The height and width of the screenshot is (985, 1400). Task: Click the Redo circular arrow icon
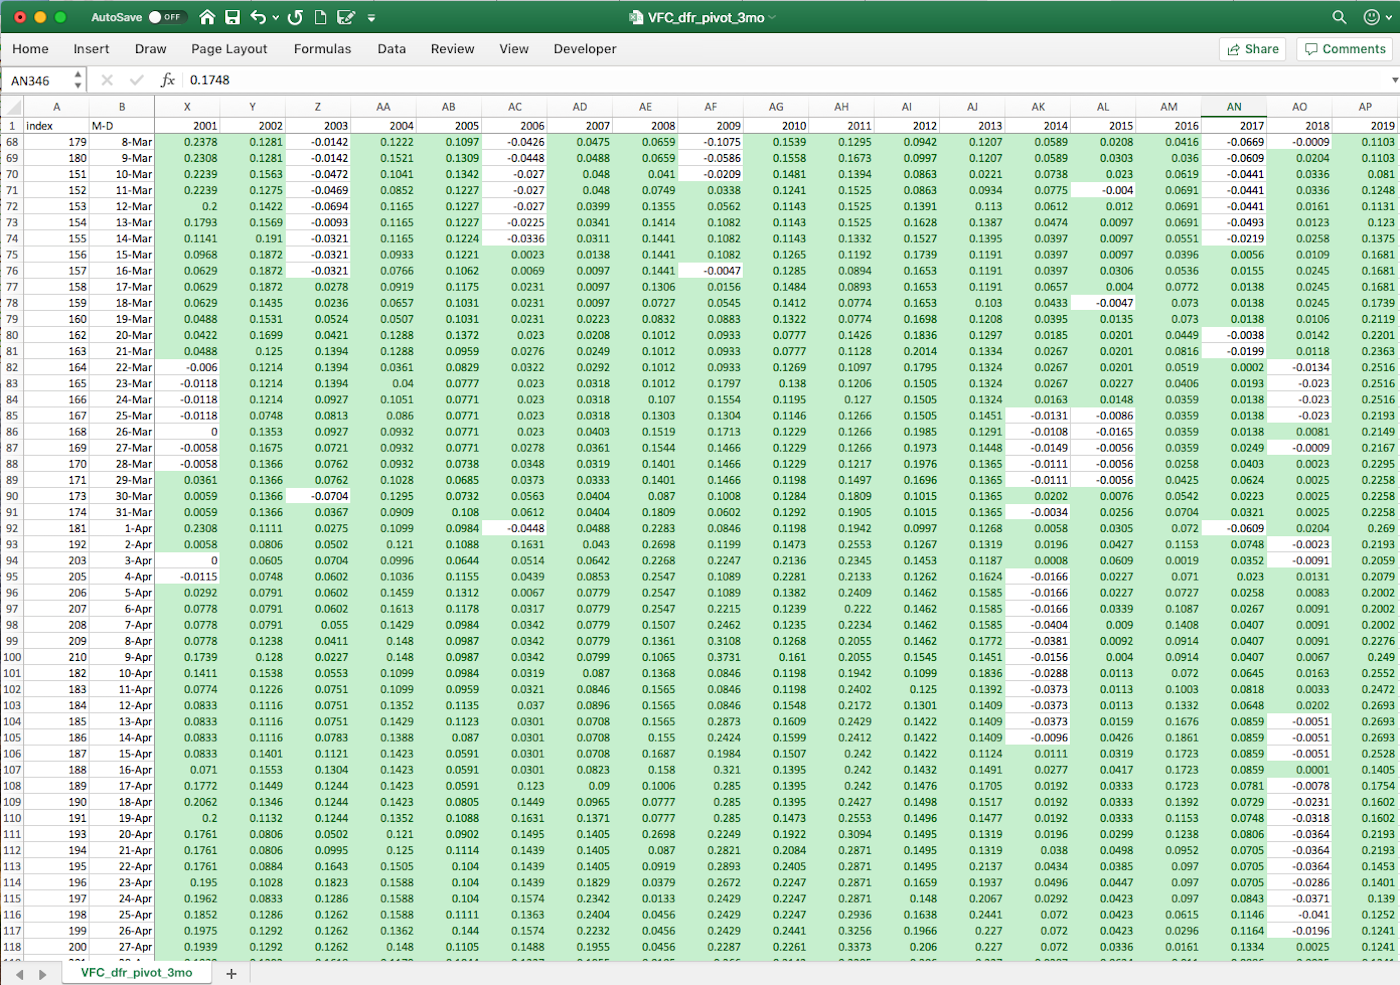click(x=295, y=17)
